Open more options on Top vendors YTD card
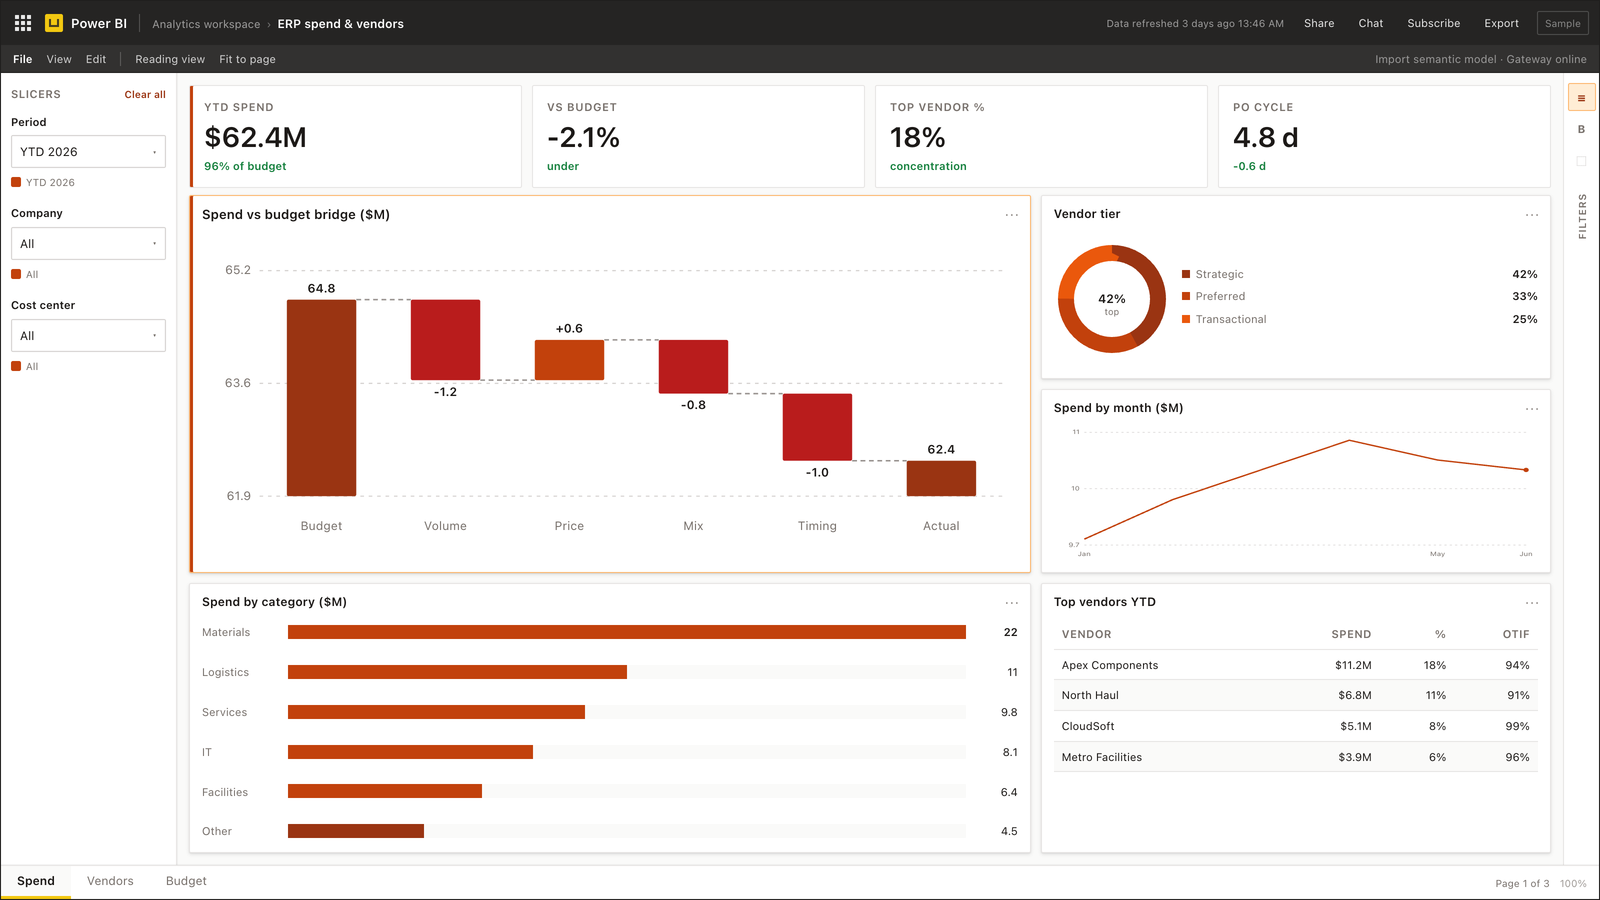Viewport: 1600px width, 900px height. [1532, 603]
